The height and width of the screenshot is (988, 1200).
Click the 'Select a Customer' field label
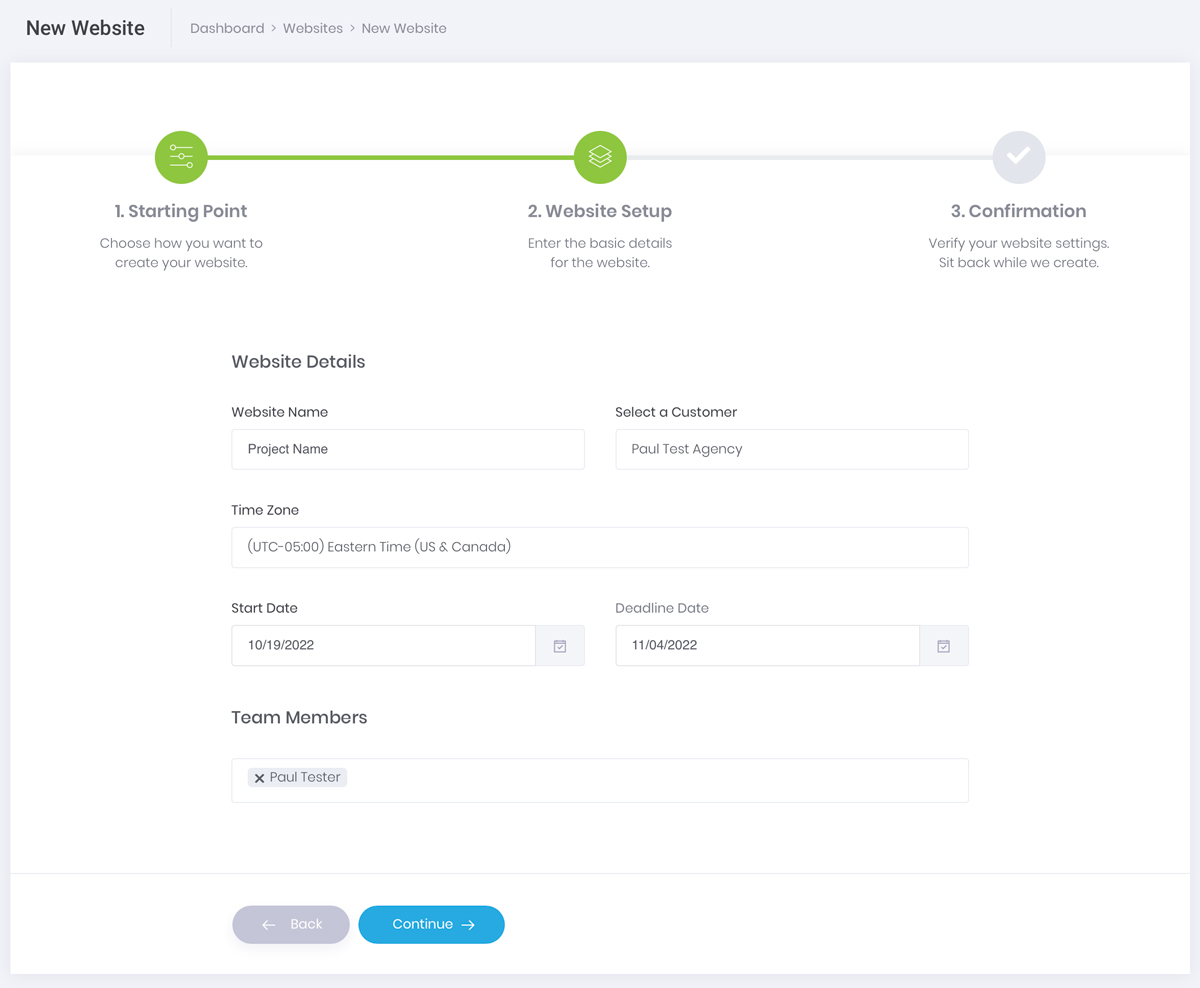676,412
